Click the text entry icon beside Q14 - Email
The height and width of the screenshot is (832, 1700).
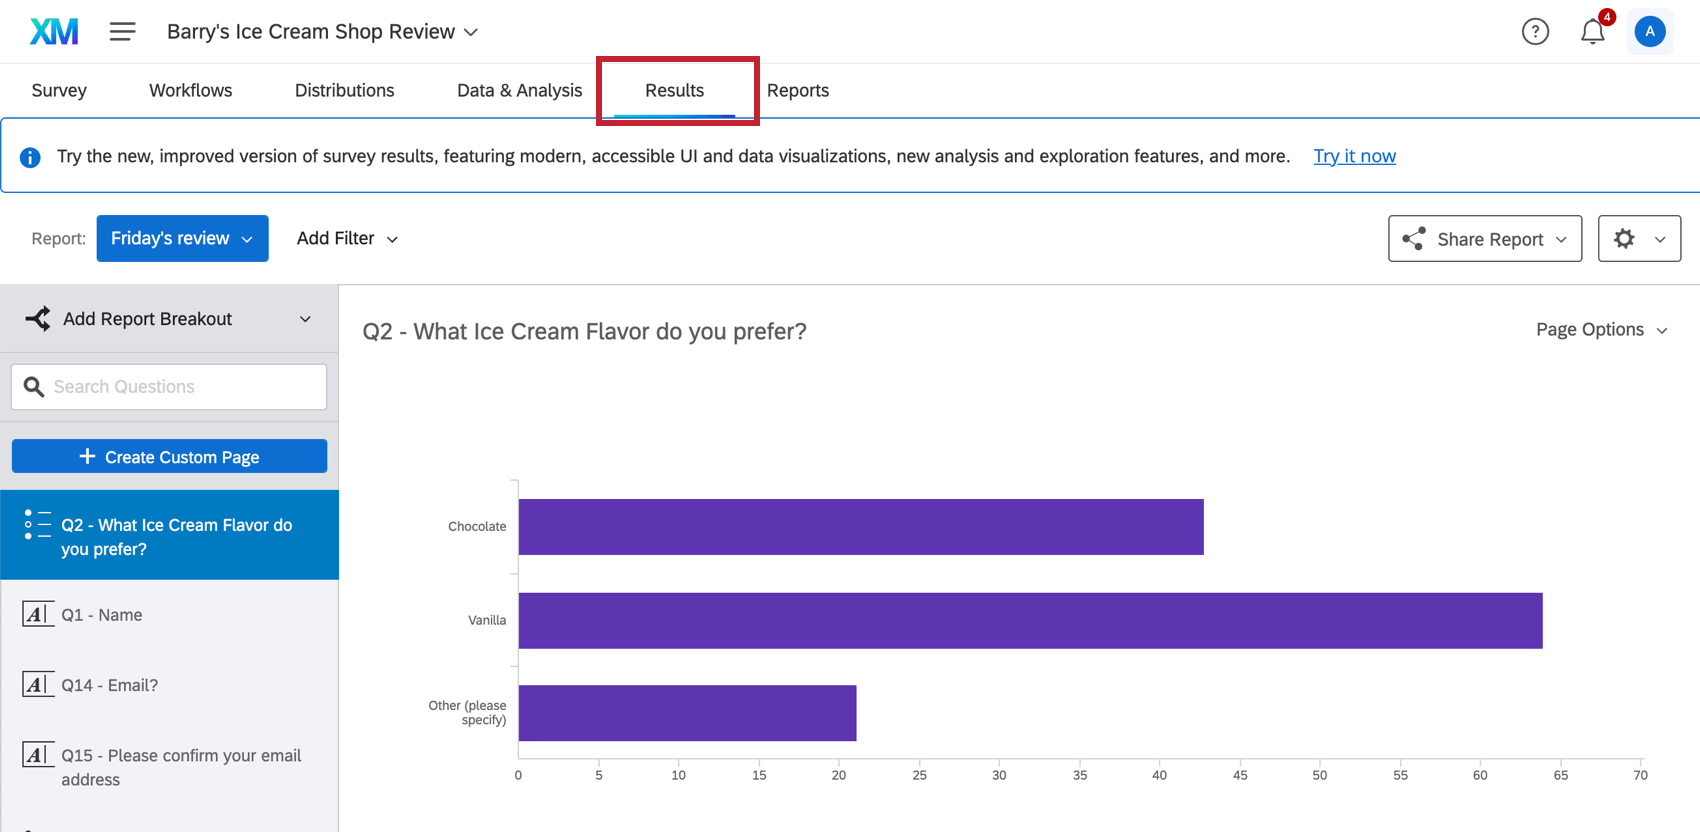pos(39,684)
